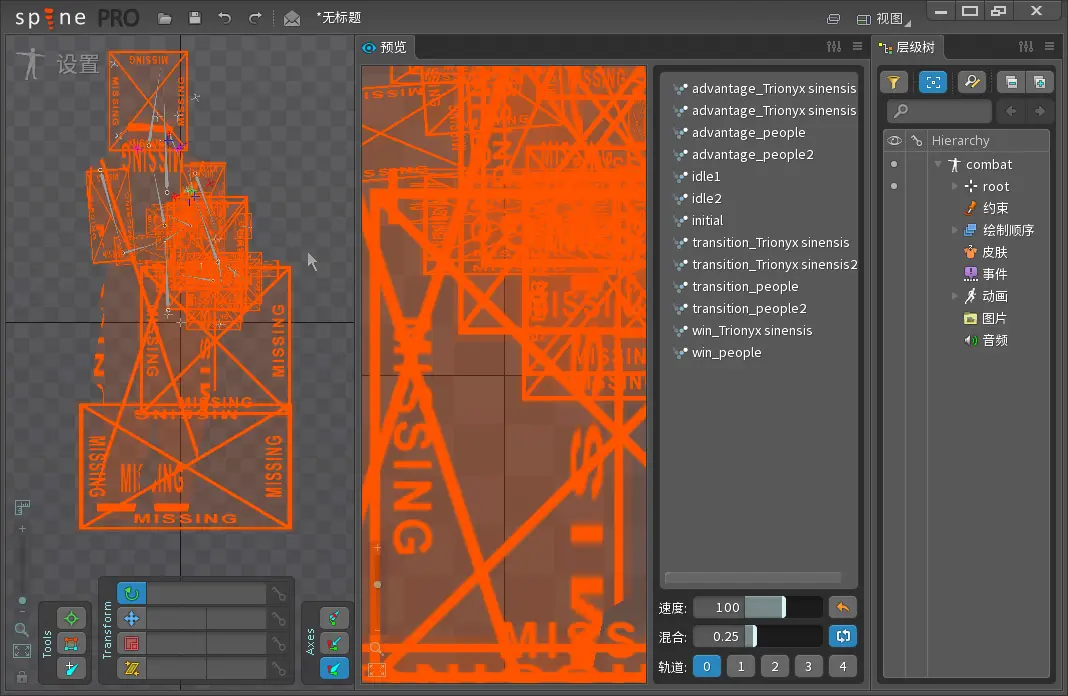This screenshot has height=696, width=1068.
Task: Select the Scale transform tool
Action: 131,643
